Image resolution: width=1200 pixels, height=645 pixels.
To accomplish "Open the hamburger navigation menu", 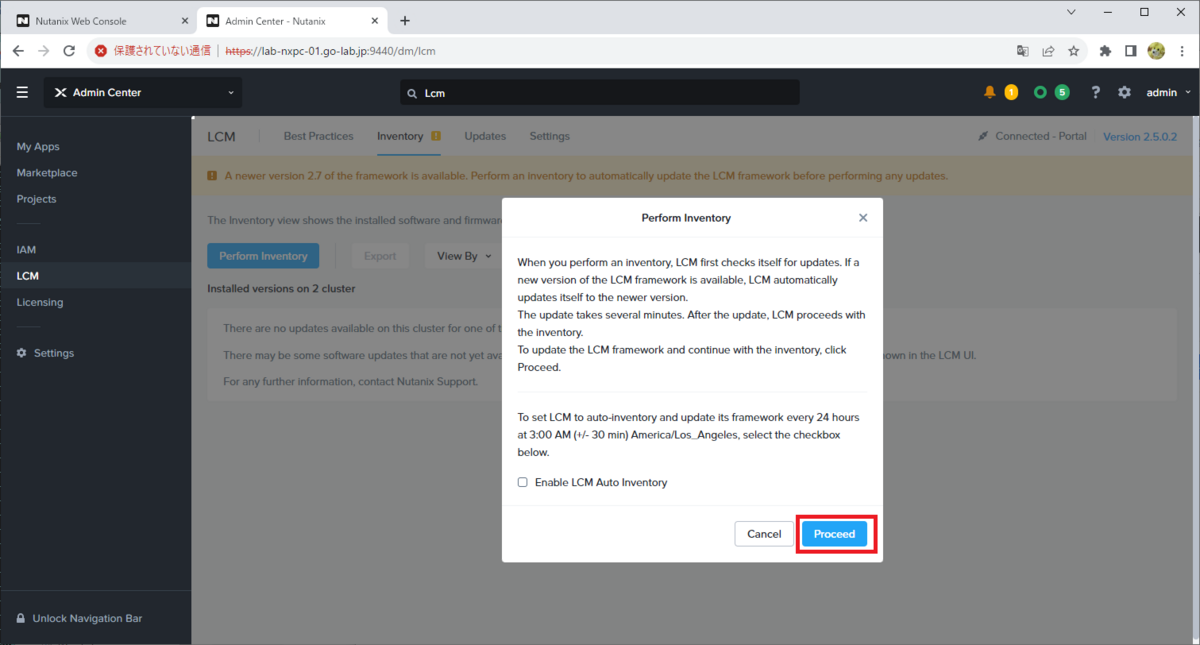I will [22, 92].
